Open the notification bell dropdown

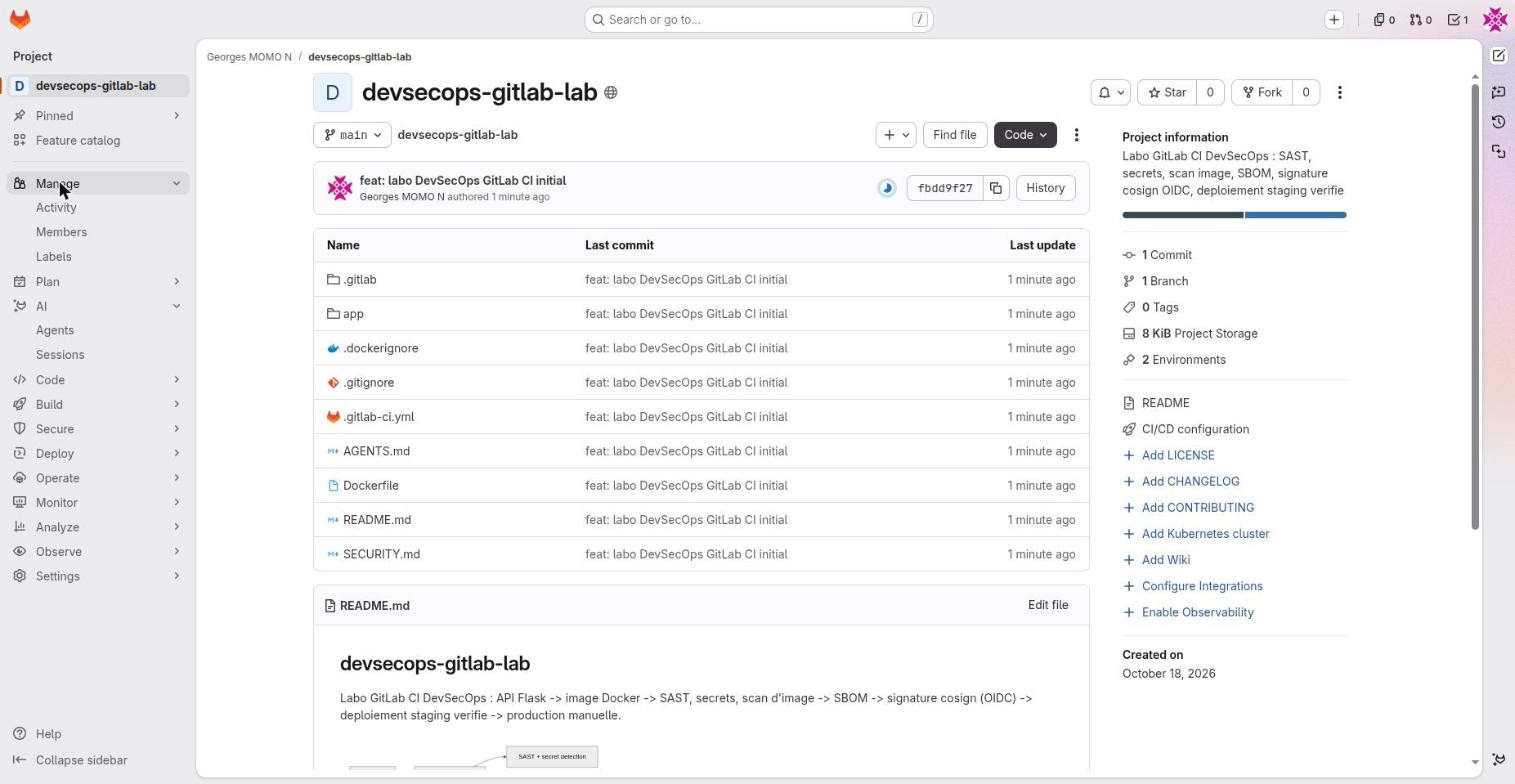pyautogui.click(x=1111, y=93)
